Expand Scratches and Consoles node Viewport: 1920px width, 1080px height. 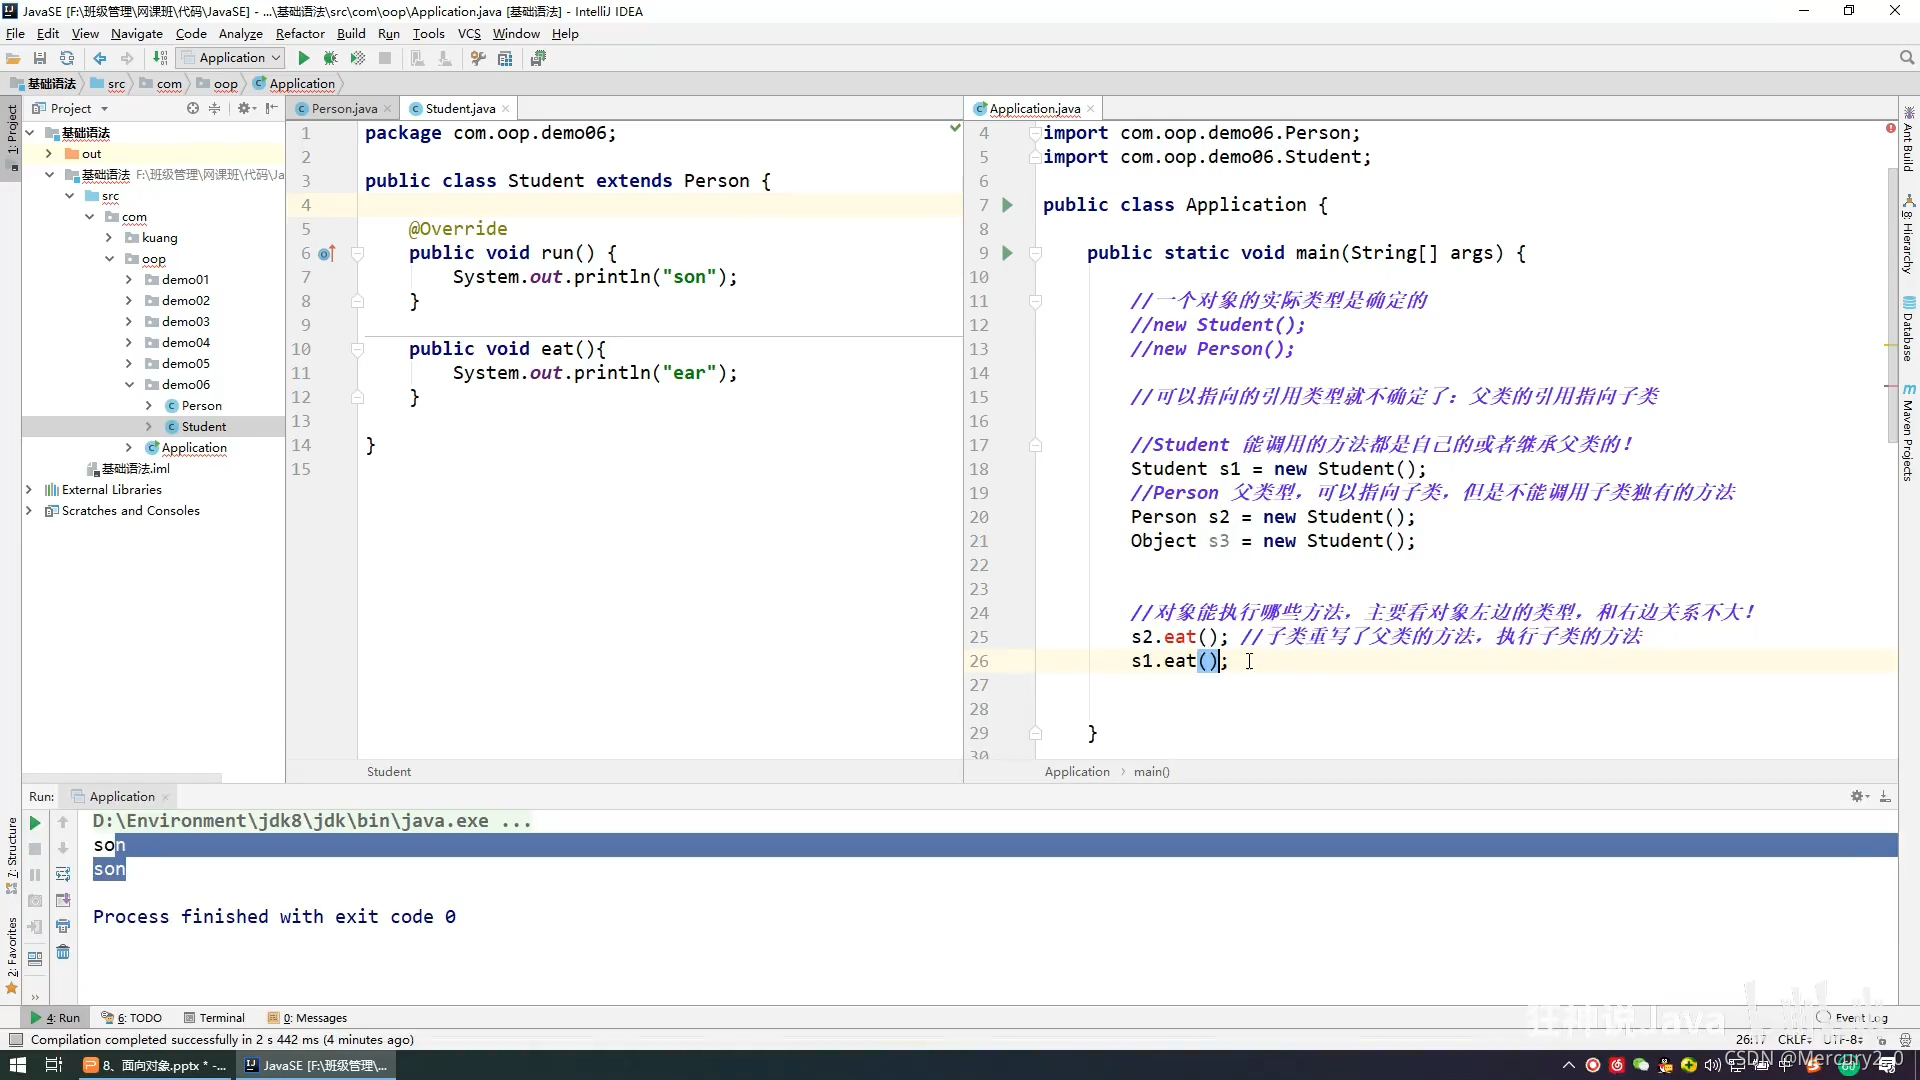tap(28, 511)
